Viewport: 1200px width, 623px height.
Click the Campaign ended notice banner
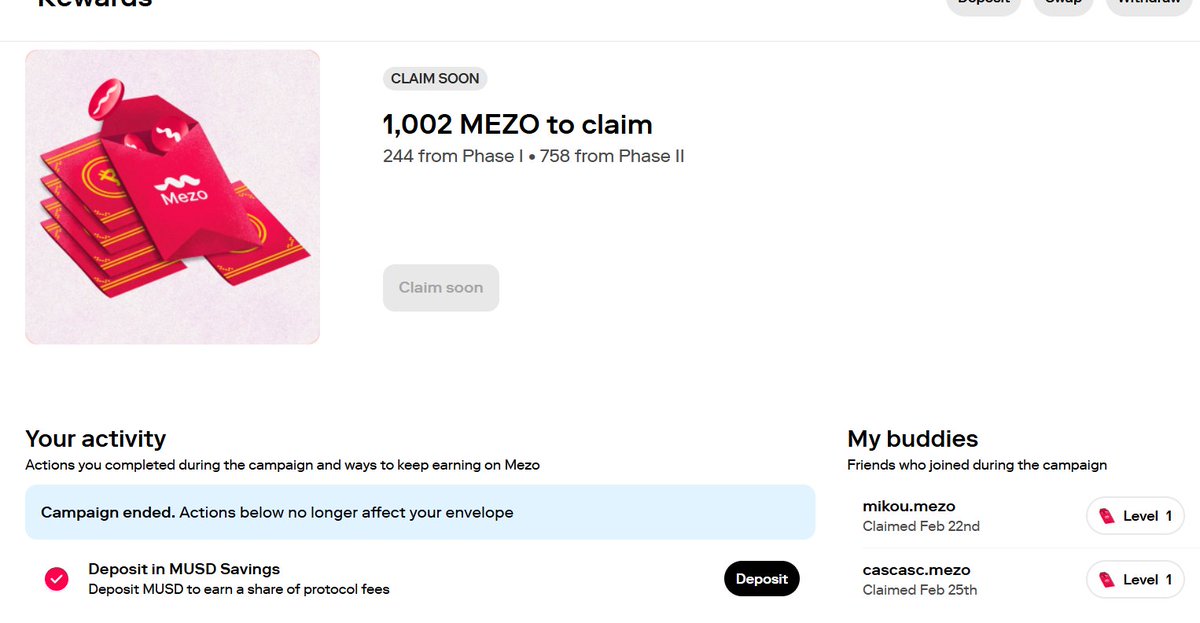pyautogui.click(x=420, y=513)
